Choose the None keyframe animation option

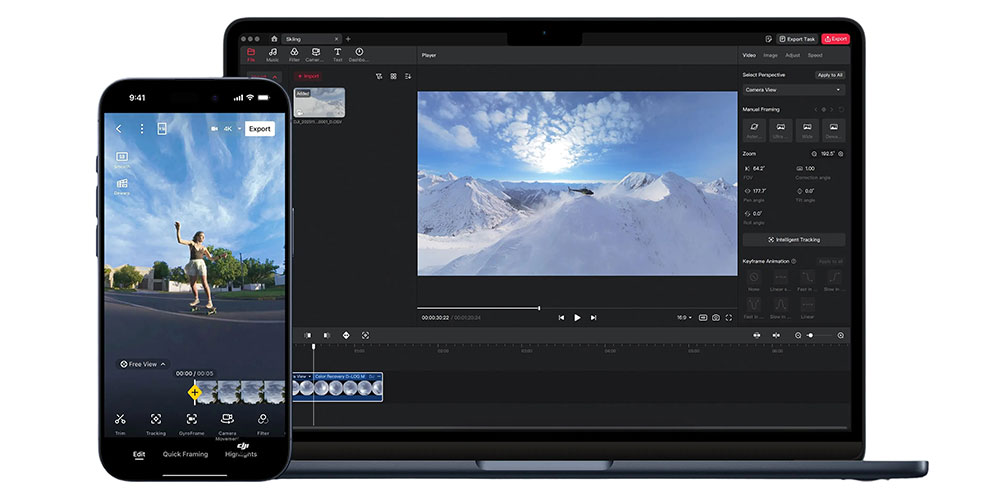pyautogui.click(x=754, y=279)
